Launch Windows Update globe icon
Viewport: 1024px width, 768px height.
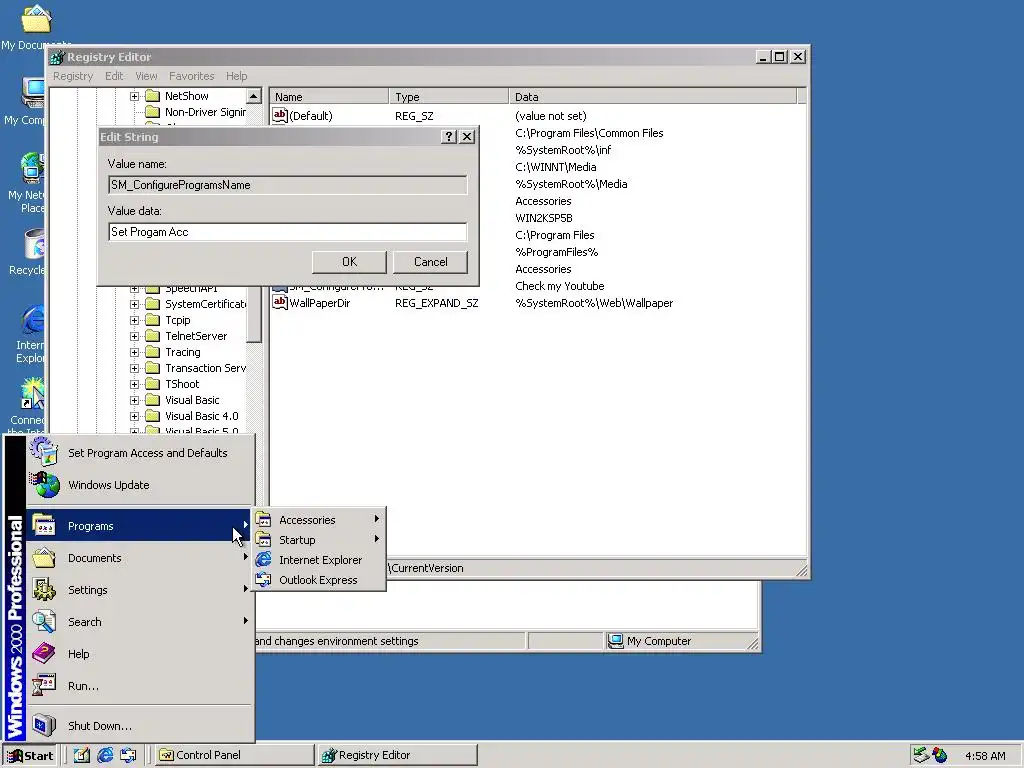44,485
